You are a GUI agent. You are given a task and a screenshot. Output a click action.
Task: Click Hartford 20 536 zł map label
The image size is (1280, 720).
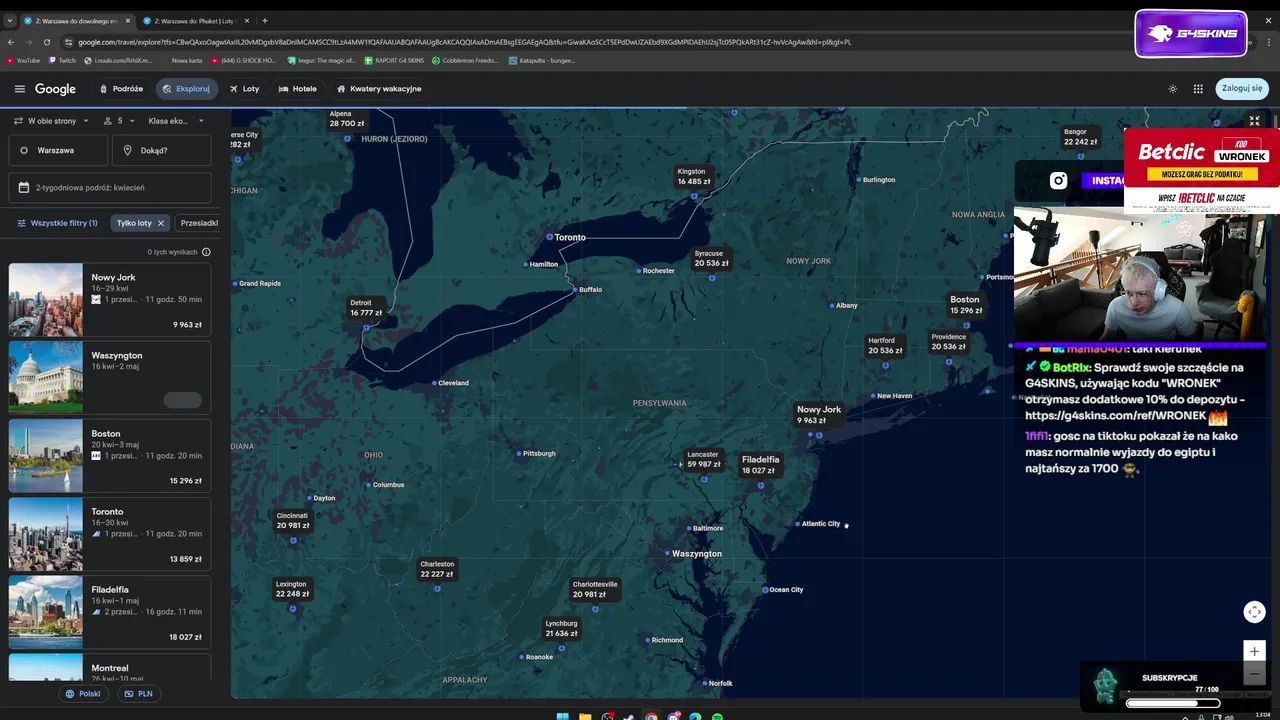885,346
